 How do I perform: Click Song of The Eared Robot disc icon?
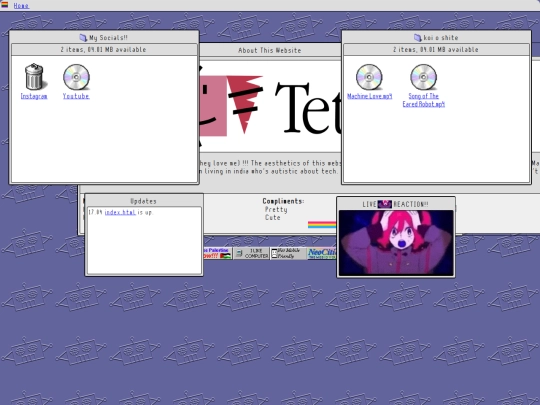point(424,77)
